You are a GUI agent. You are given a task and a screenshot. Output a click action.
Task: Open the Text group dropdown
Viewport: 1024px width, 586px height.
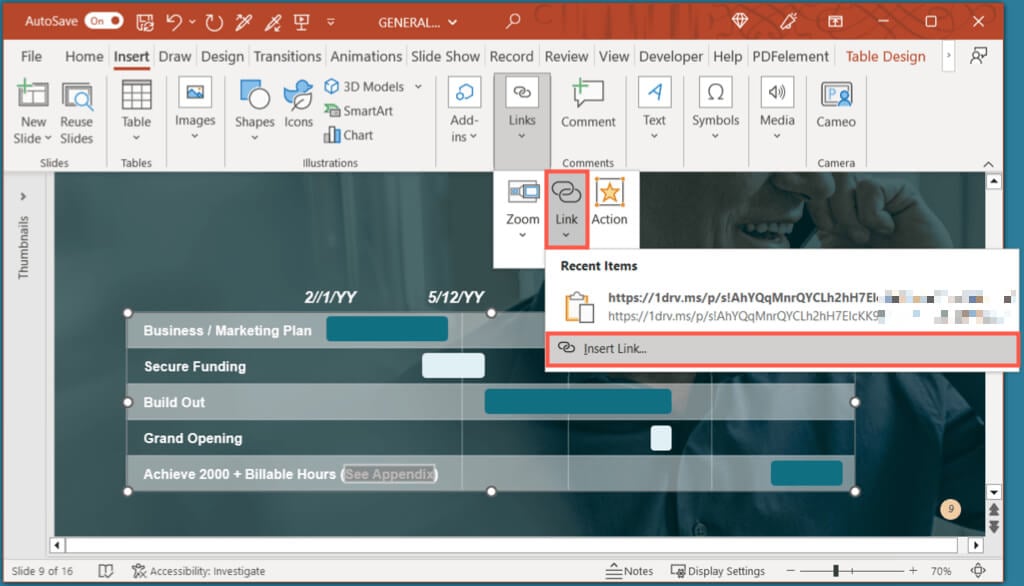coord(654,109)
